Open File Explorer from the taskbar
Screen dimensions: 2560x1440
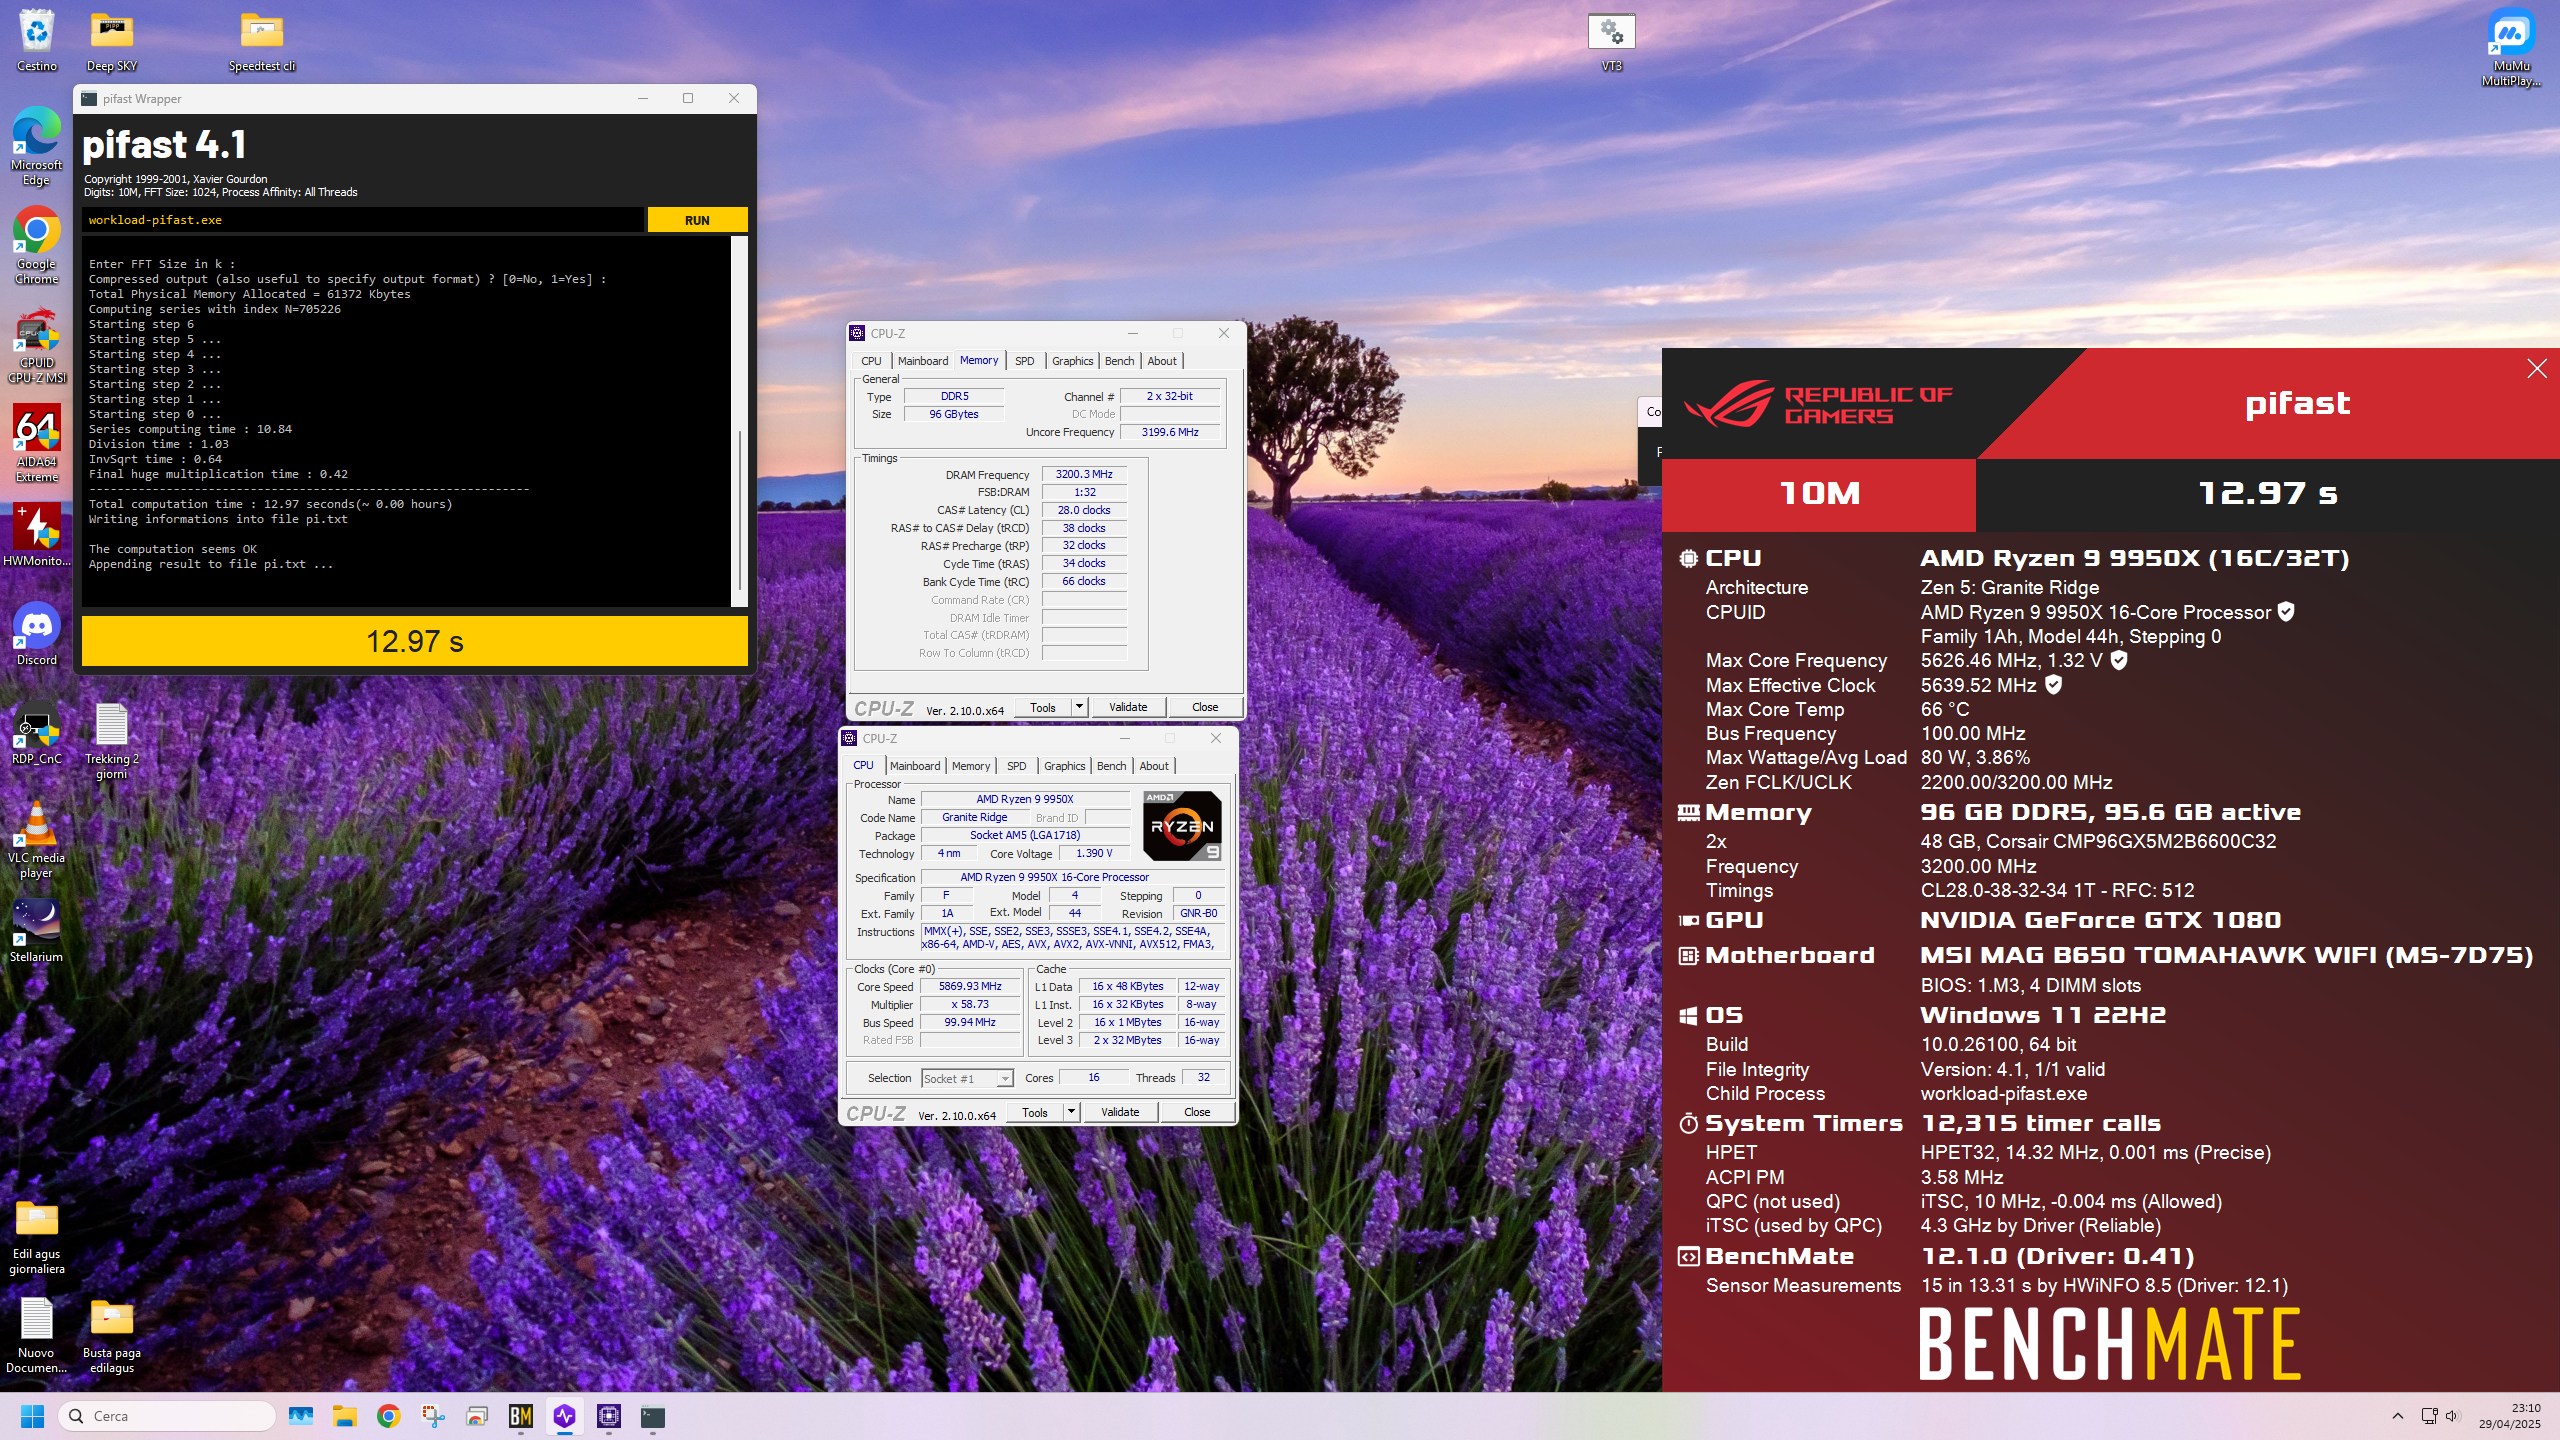(x=345, y=1416)
